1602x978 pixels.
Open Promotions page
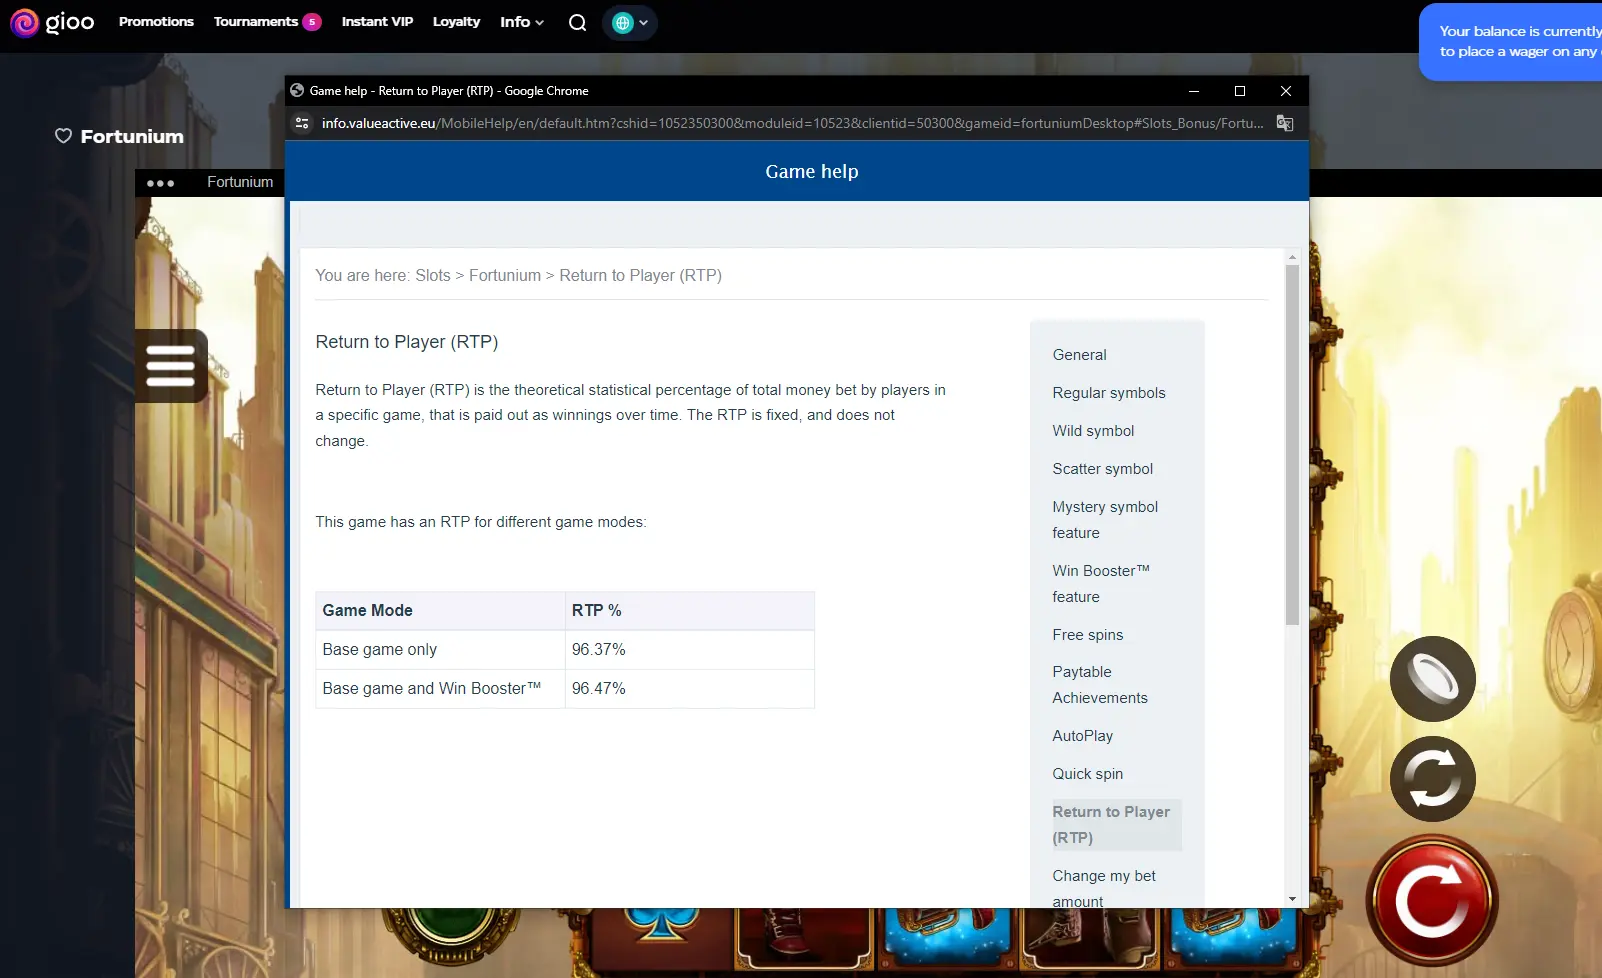click(156, 22)
